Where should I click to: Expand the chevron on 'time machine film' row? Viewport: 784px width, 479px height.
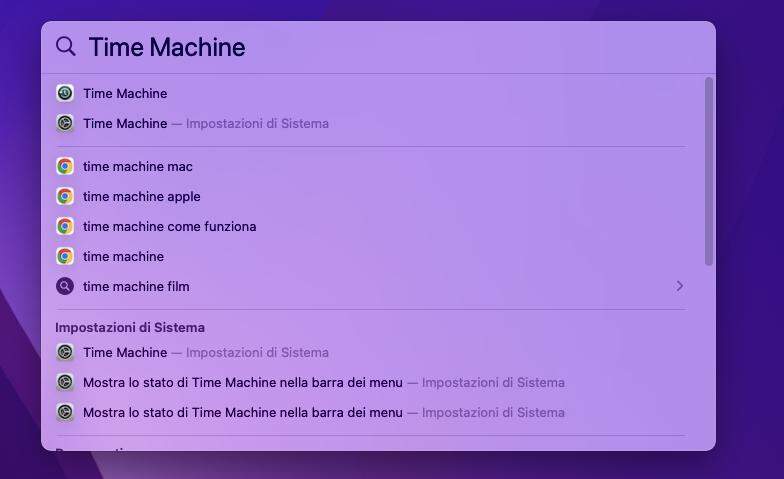680,286
